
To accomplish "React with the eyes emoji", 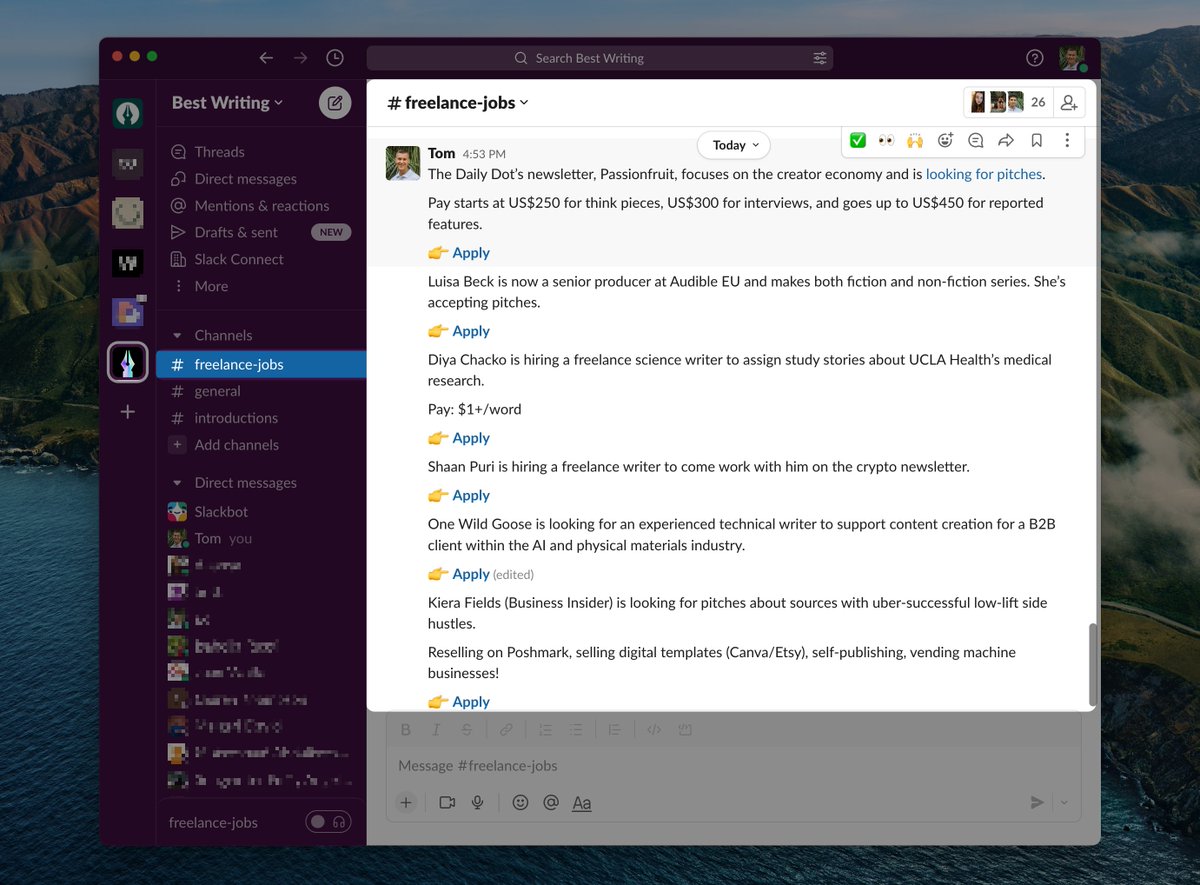I will click(886, 141).
